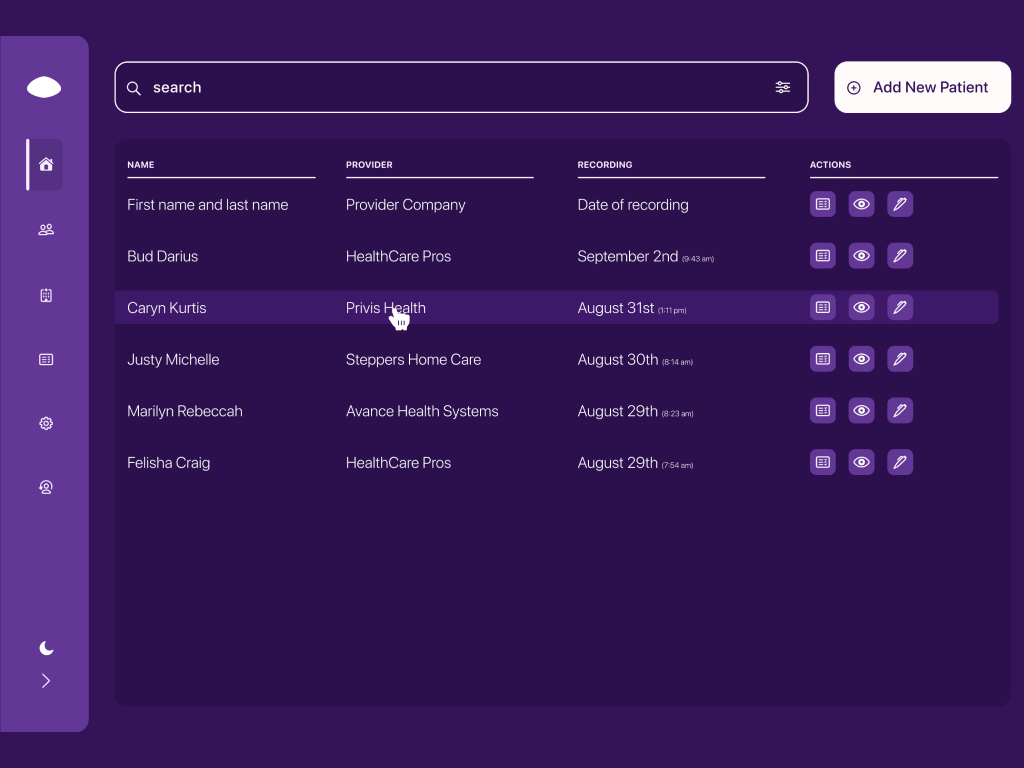Click the edit pencil for Caryn Kurtis
Image resolution: width=1024 pixels, height=768 pixels.
point(900,307)
